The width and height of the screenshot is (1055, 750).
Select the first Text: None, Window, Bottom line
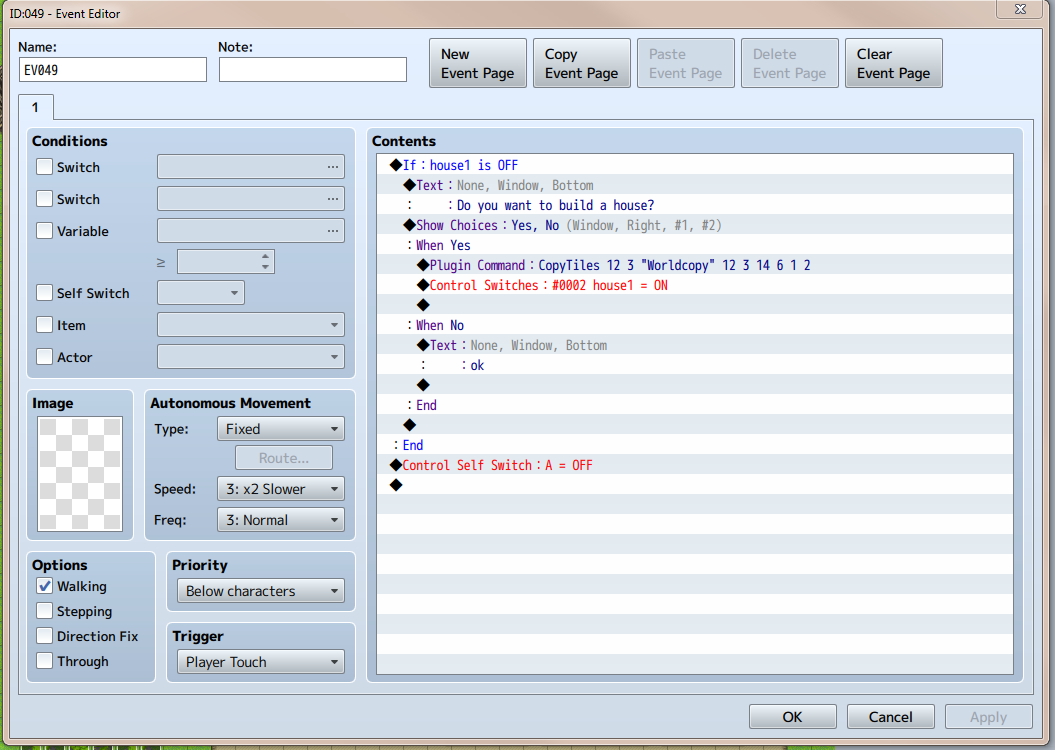click(x=694, y=185)
